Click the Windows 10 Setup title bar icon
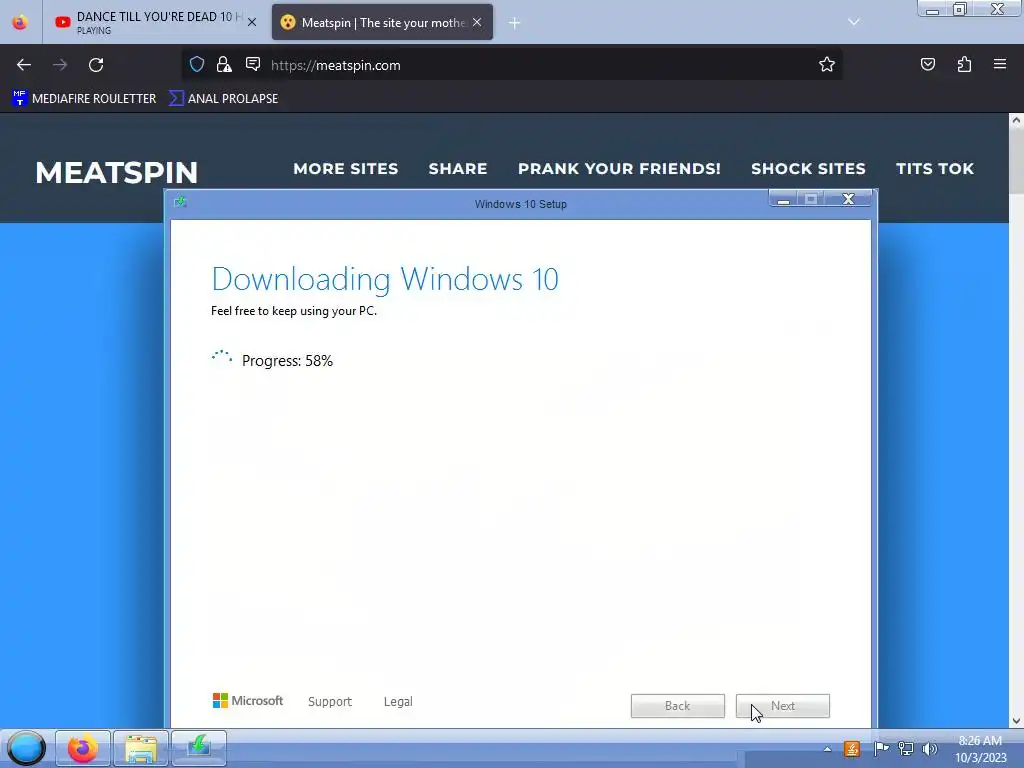 click(x=181, y=202)
